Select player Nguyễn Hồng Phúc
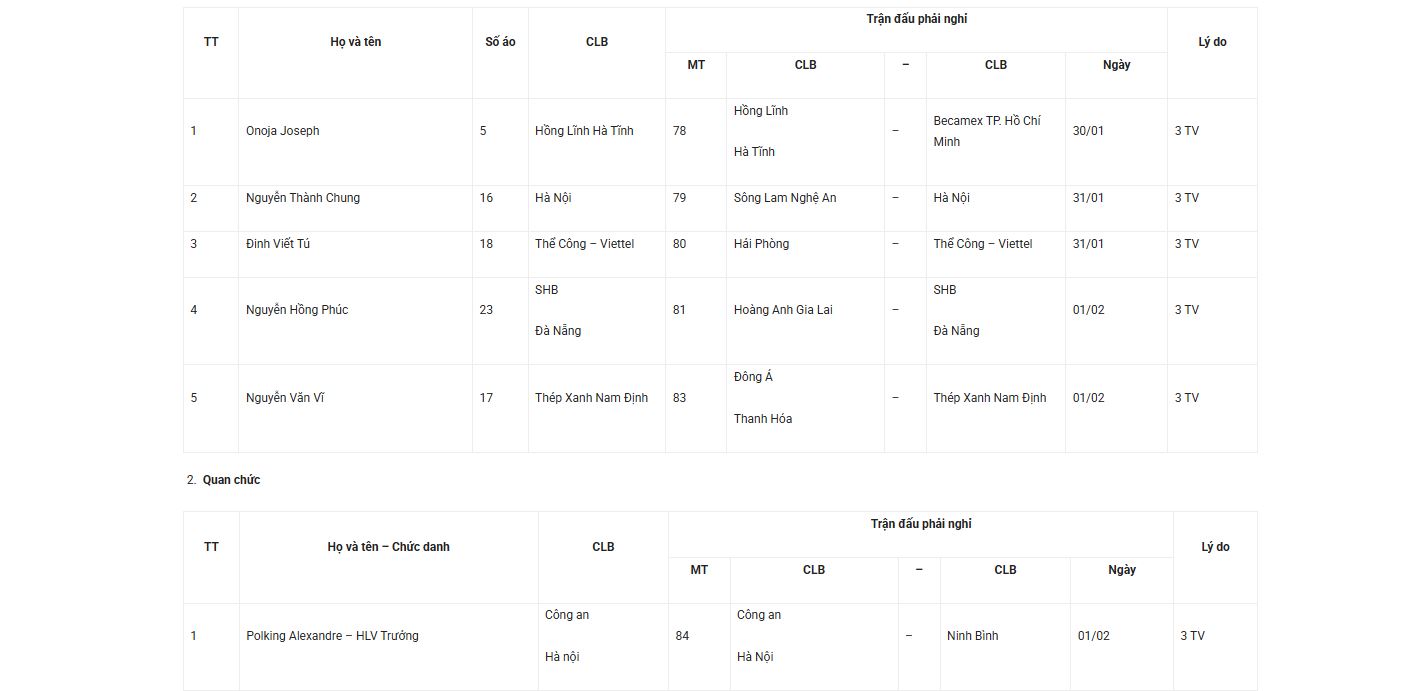Viewport: 1417px width, 691px height. [297, 310]
